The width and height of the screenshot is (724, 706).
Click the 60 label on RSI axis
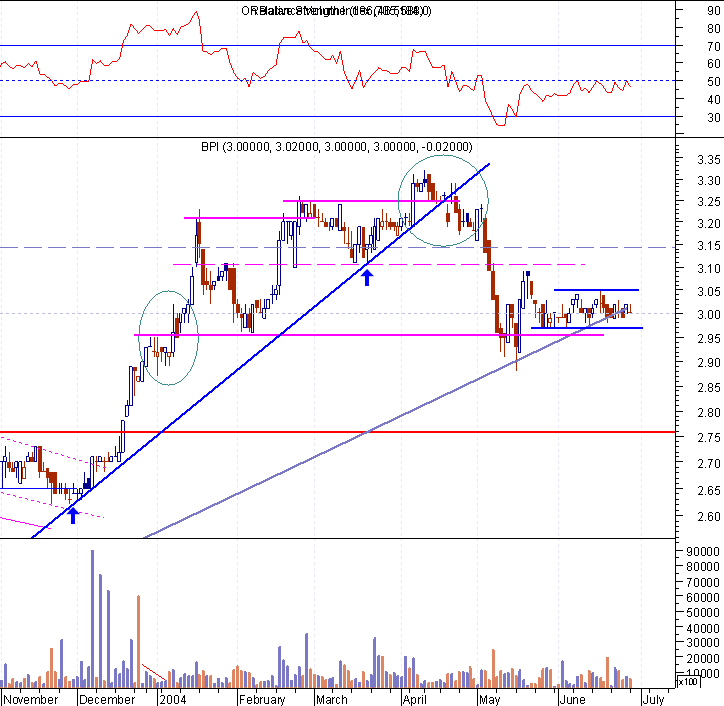coord(714,64)
